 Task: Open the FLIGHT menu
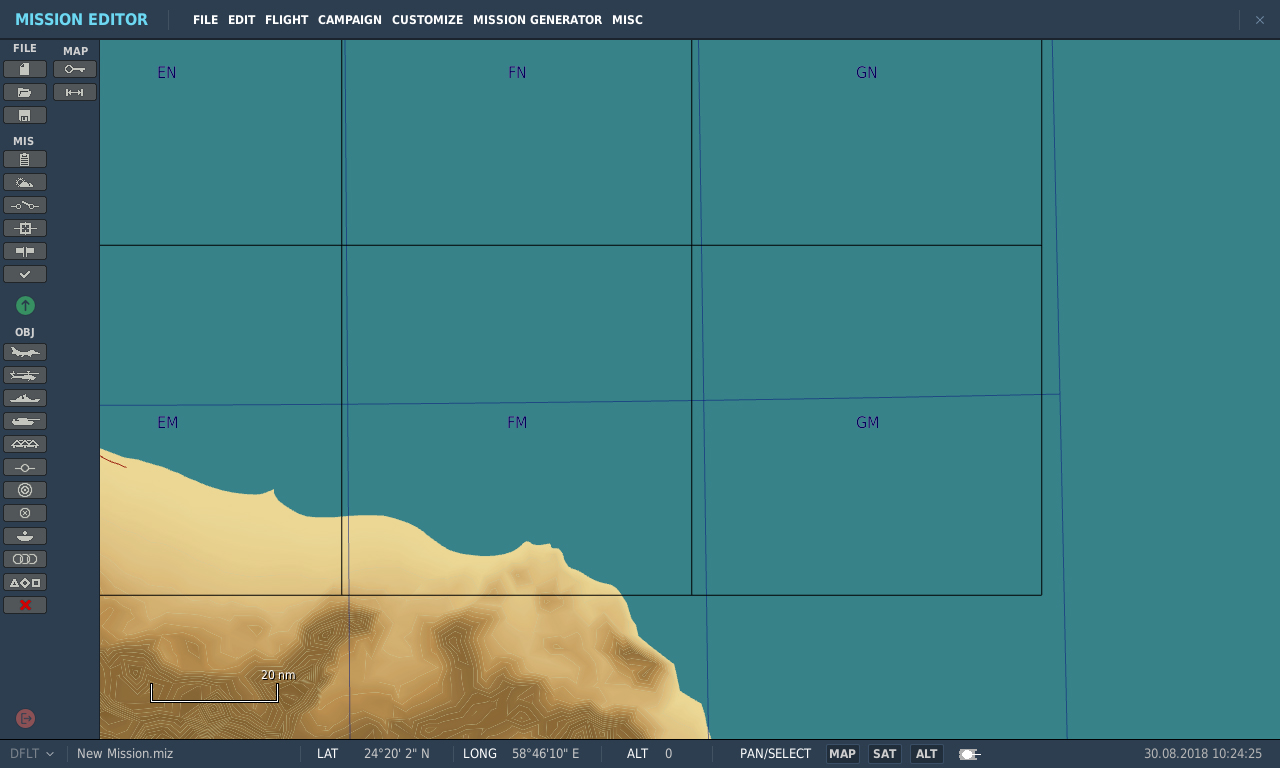tap(287, 20)
